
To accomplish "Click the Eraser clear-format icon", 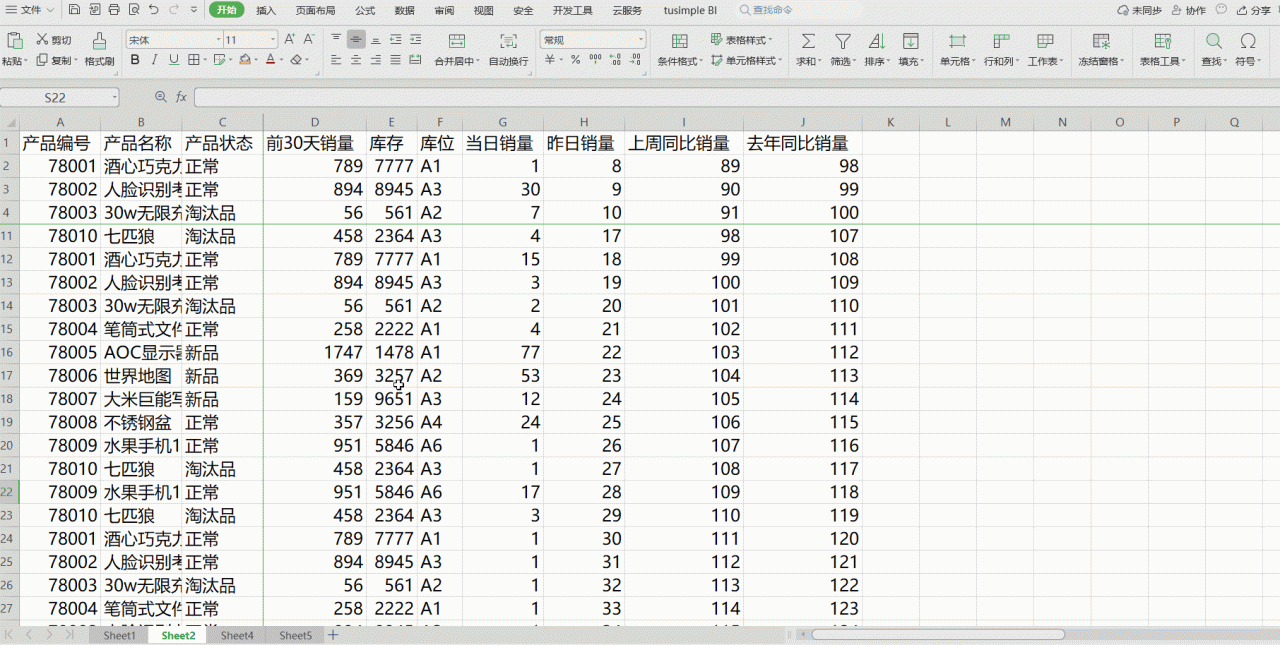I will pyautogui.click(x=296, y=60).
